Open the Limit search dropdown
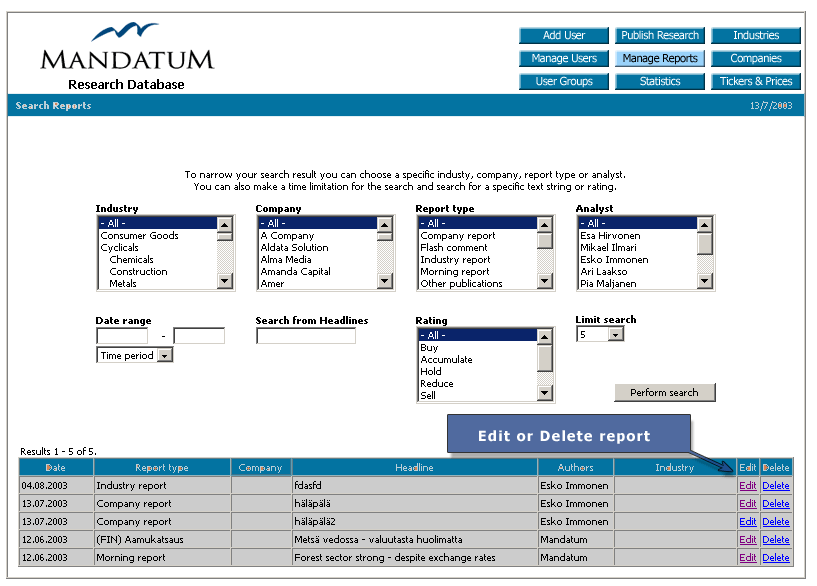The image size is (817, 586). point(600,334)
